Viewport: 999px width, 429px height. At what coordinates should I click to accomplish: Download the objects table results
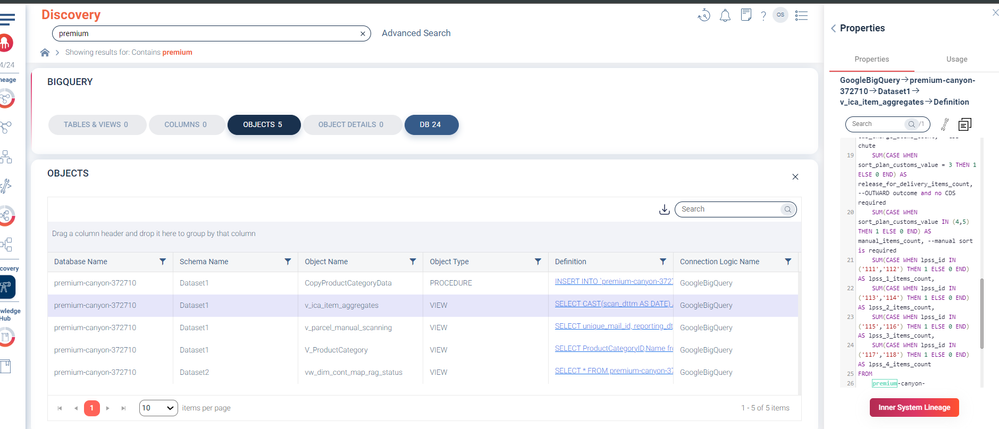664,210
